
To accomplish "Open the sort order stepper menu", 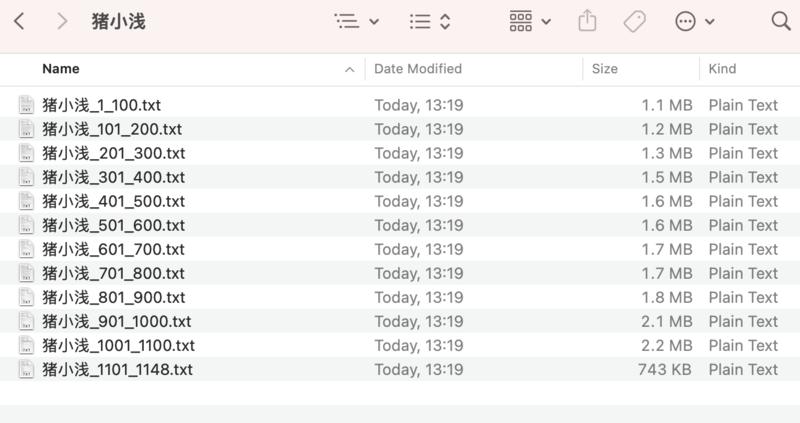I will 431,21.
